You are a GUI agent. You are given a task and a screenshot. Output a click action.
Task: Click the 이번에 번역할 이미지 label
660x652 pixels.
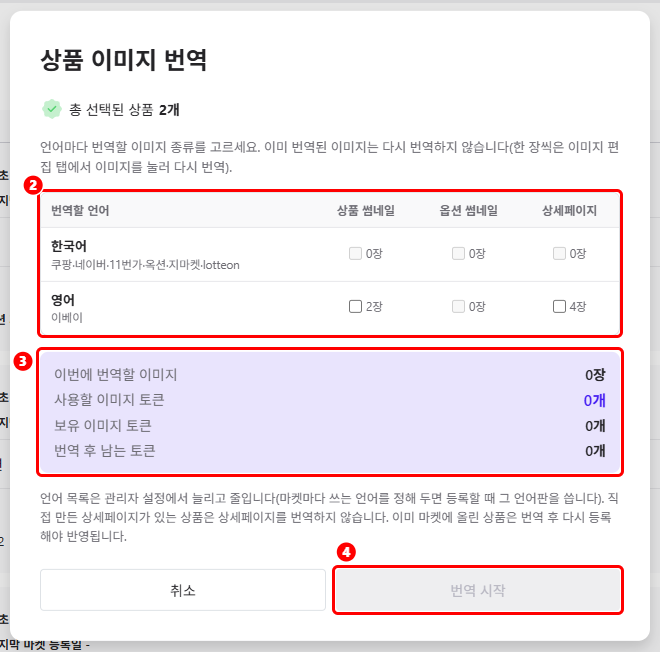[115, 374]
